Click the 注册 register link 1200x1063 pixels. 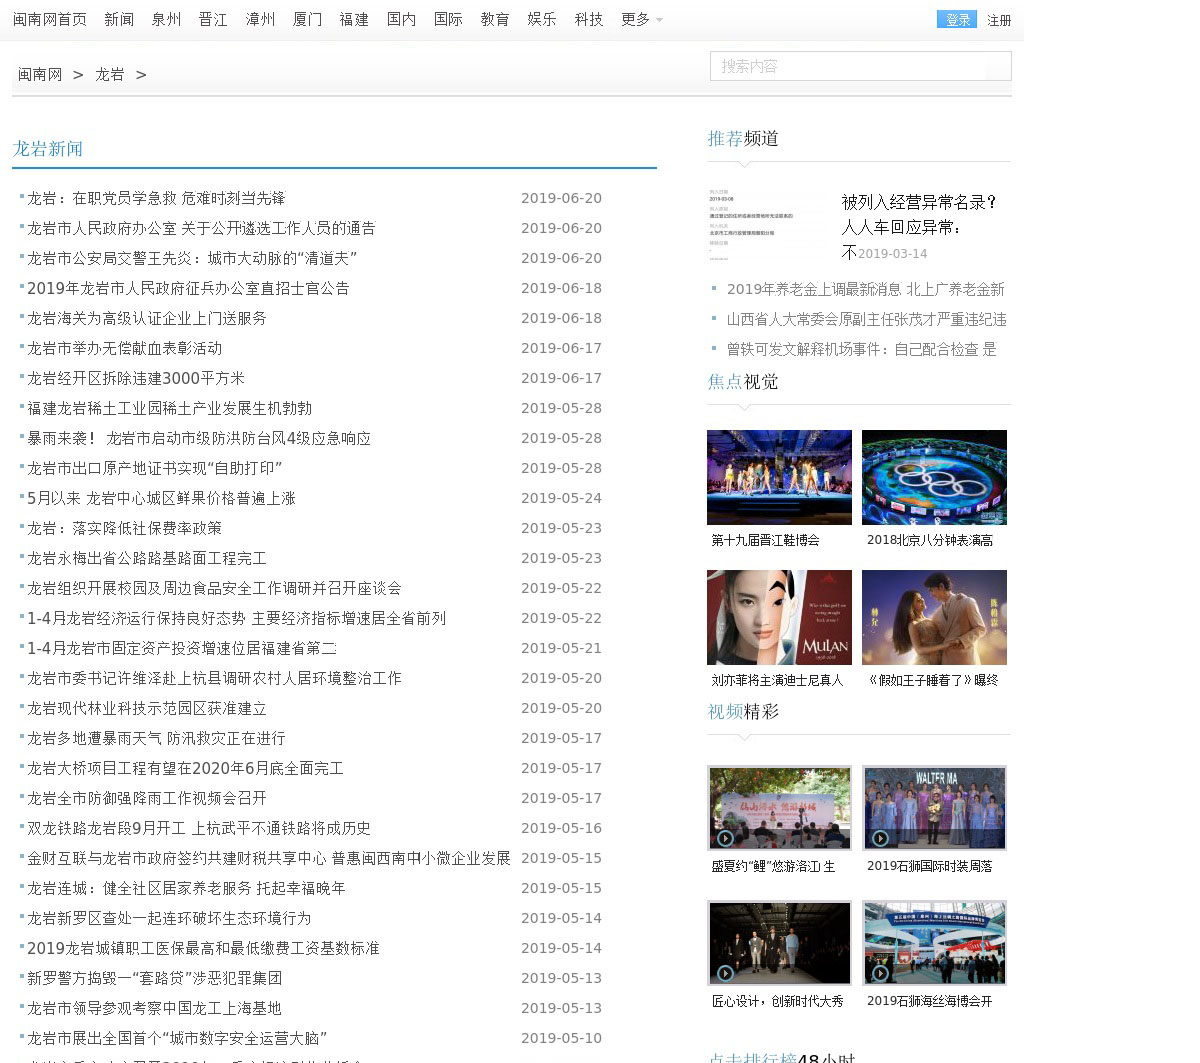coord(999,20)
